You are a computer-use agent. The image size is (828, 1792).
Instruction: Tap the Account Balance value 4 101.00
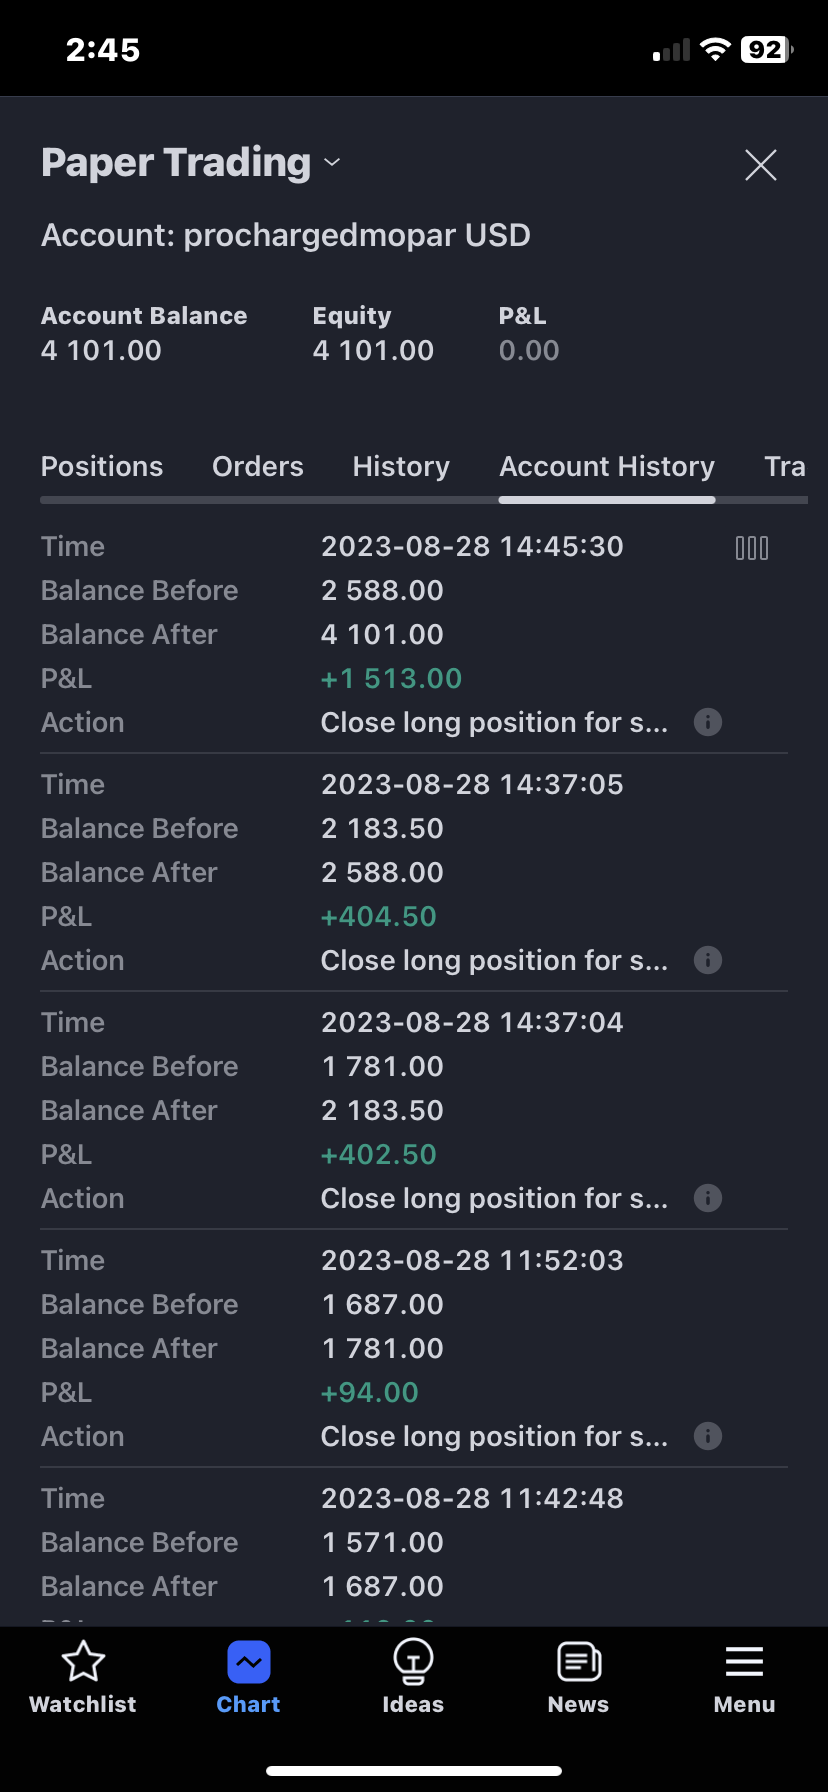101,351
